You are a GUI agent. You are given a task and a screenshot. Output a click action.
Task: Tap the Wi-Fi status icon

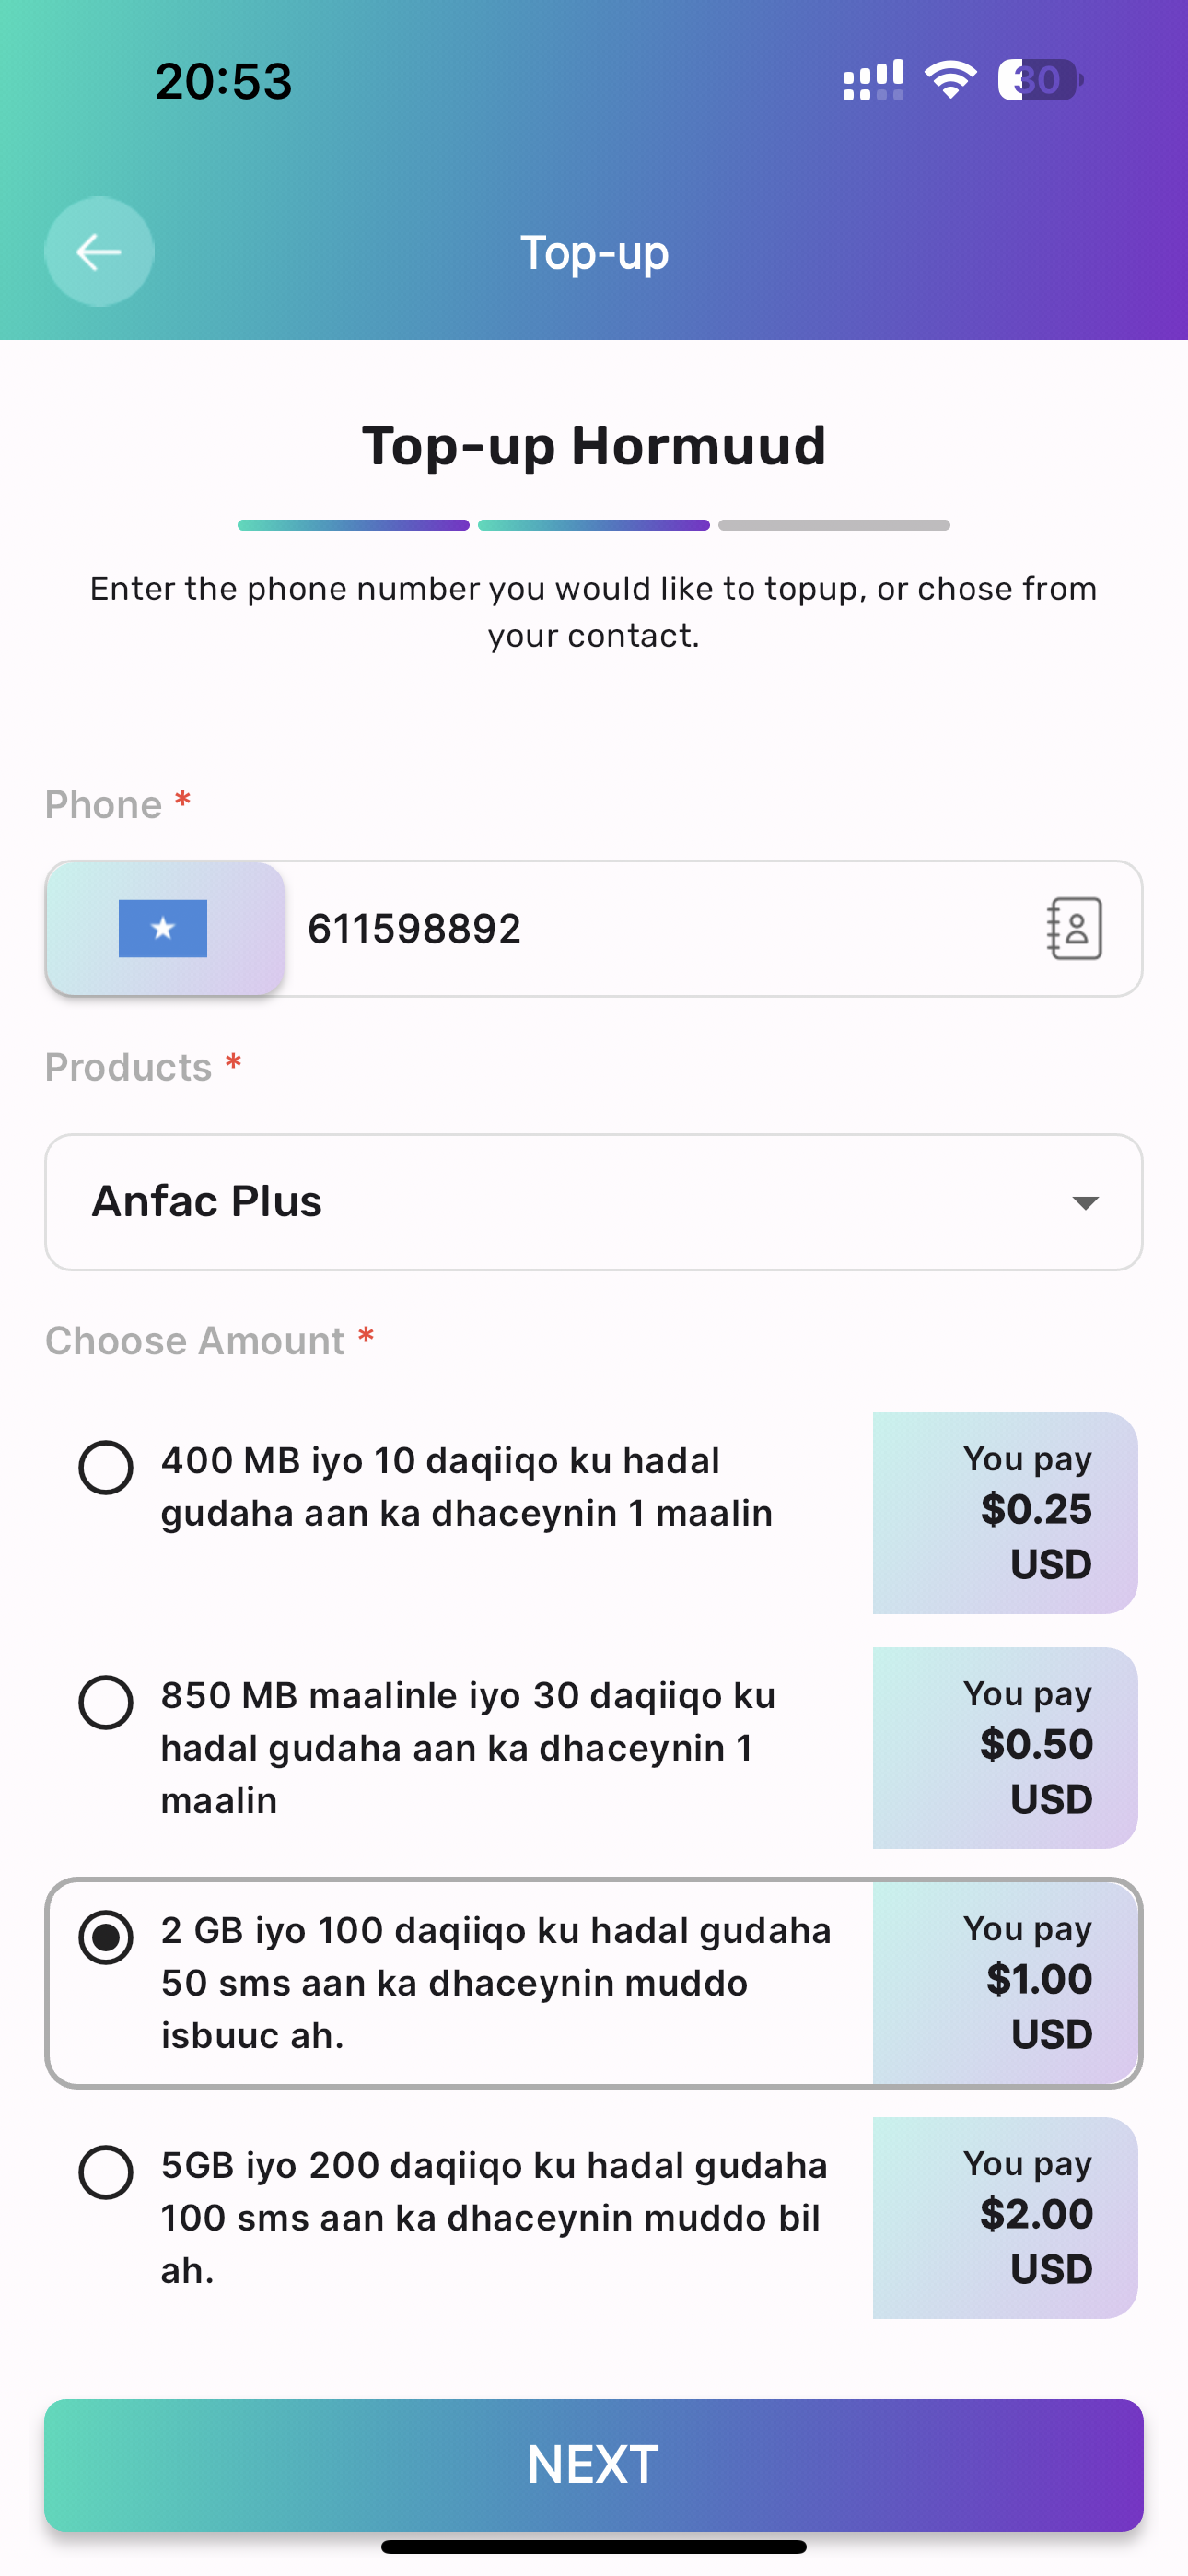[950, 79]
